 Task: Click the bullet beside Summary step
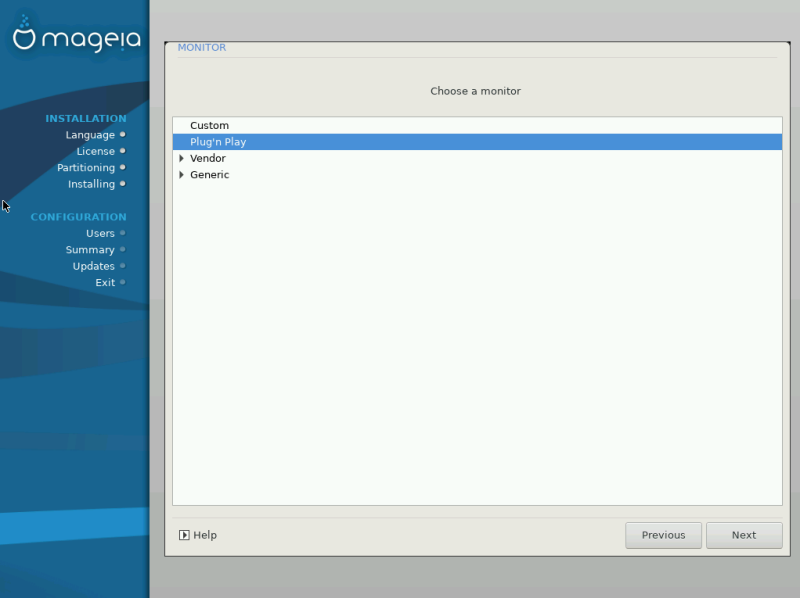[x=122, y=250]
